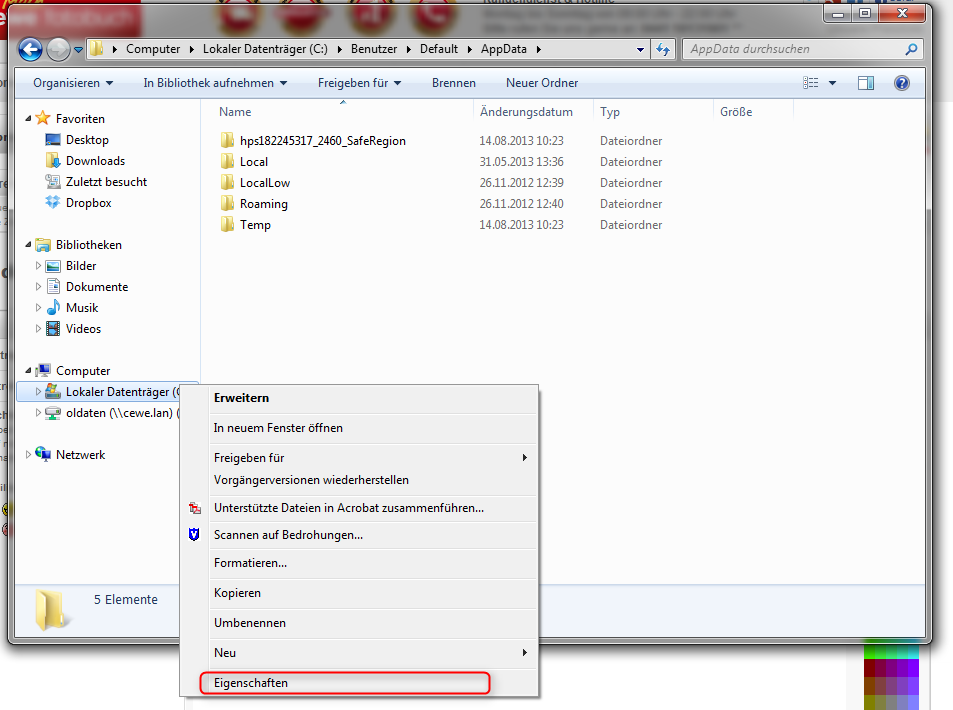Choose 'Unterstützte Dateien in Acrobat zusammenführen...'
Screen dimensions: 953x710
coord(349,508)
